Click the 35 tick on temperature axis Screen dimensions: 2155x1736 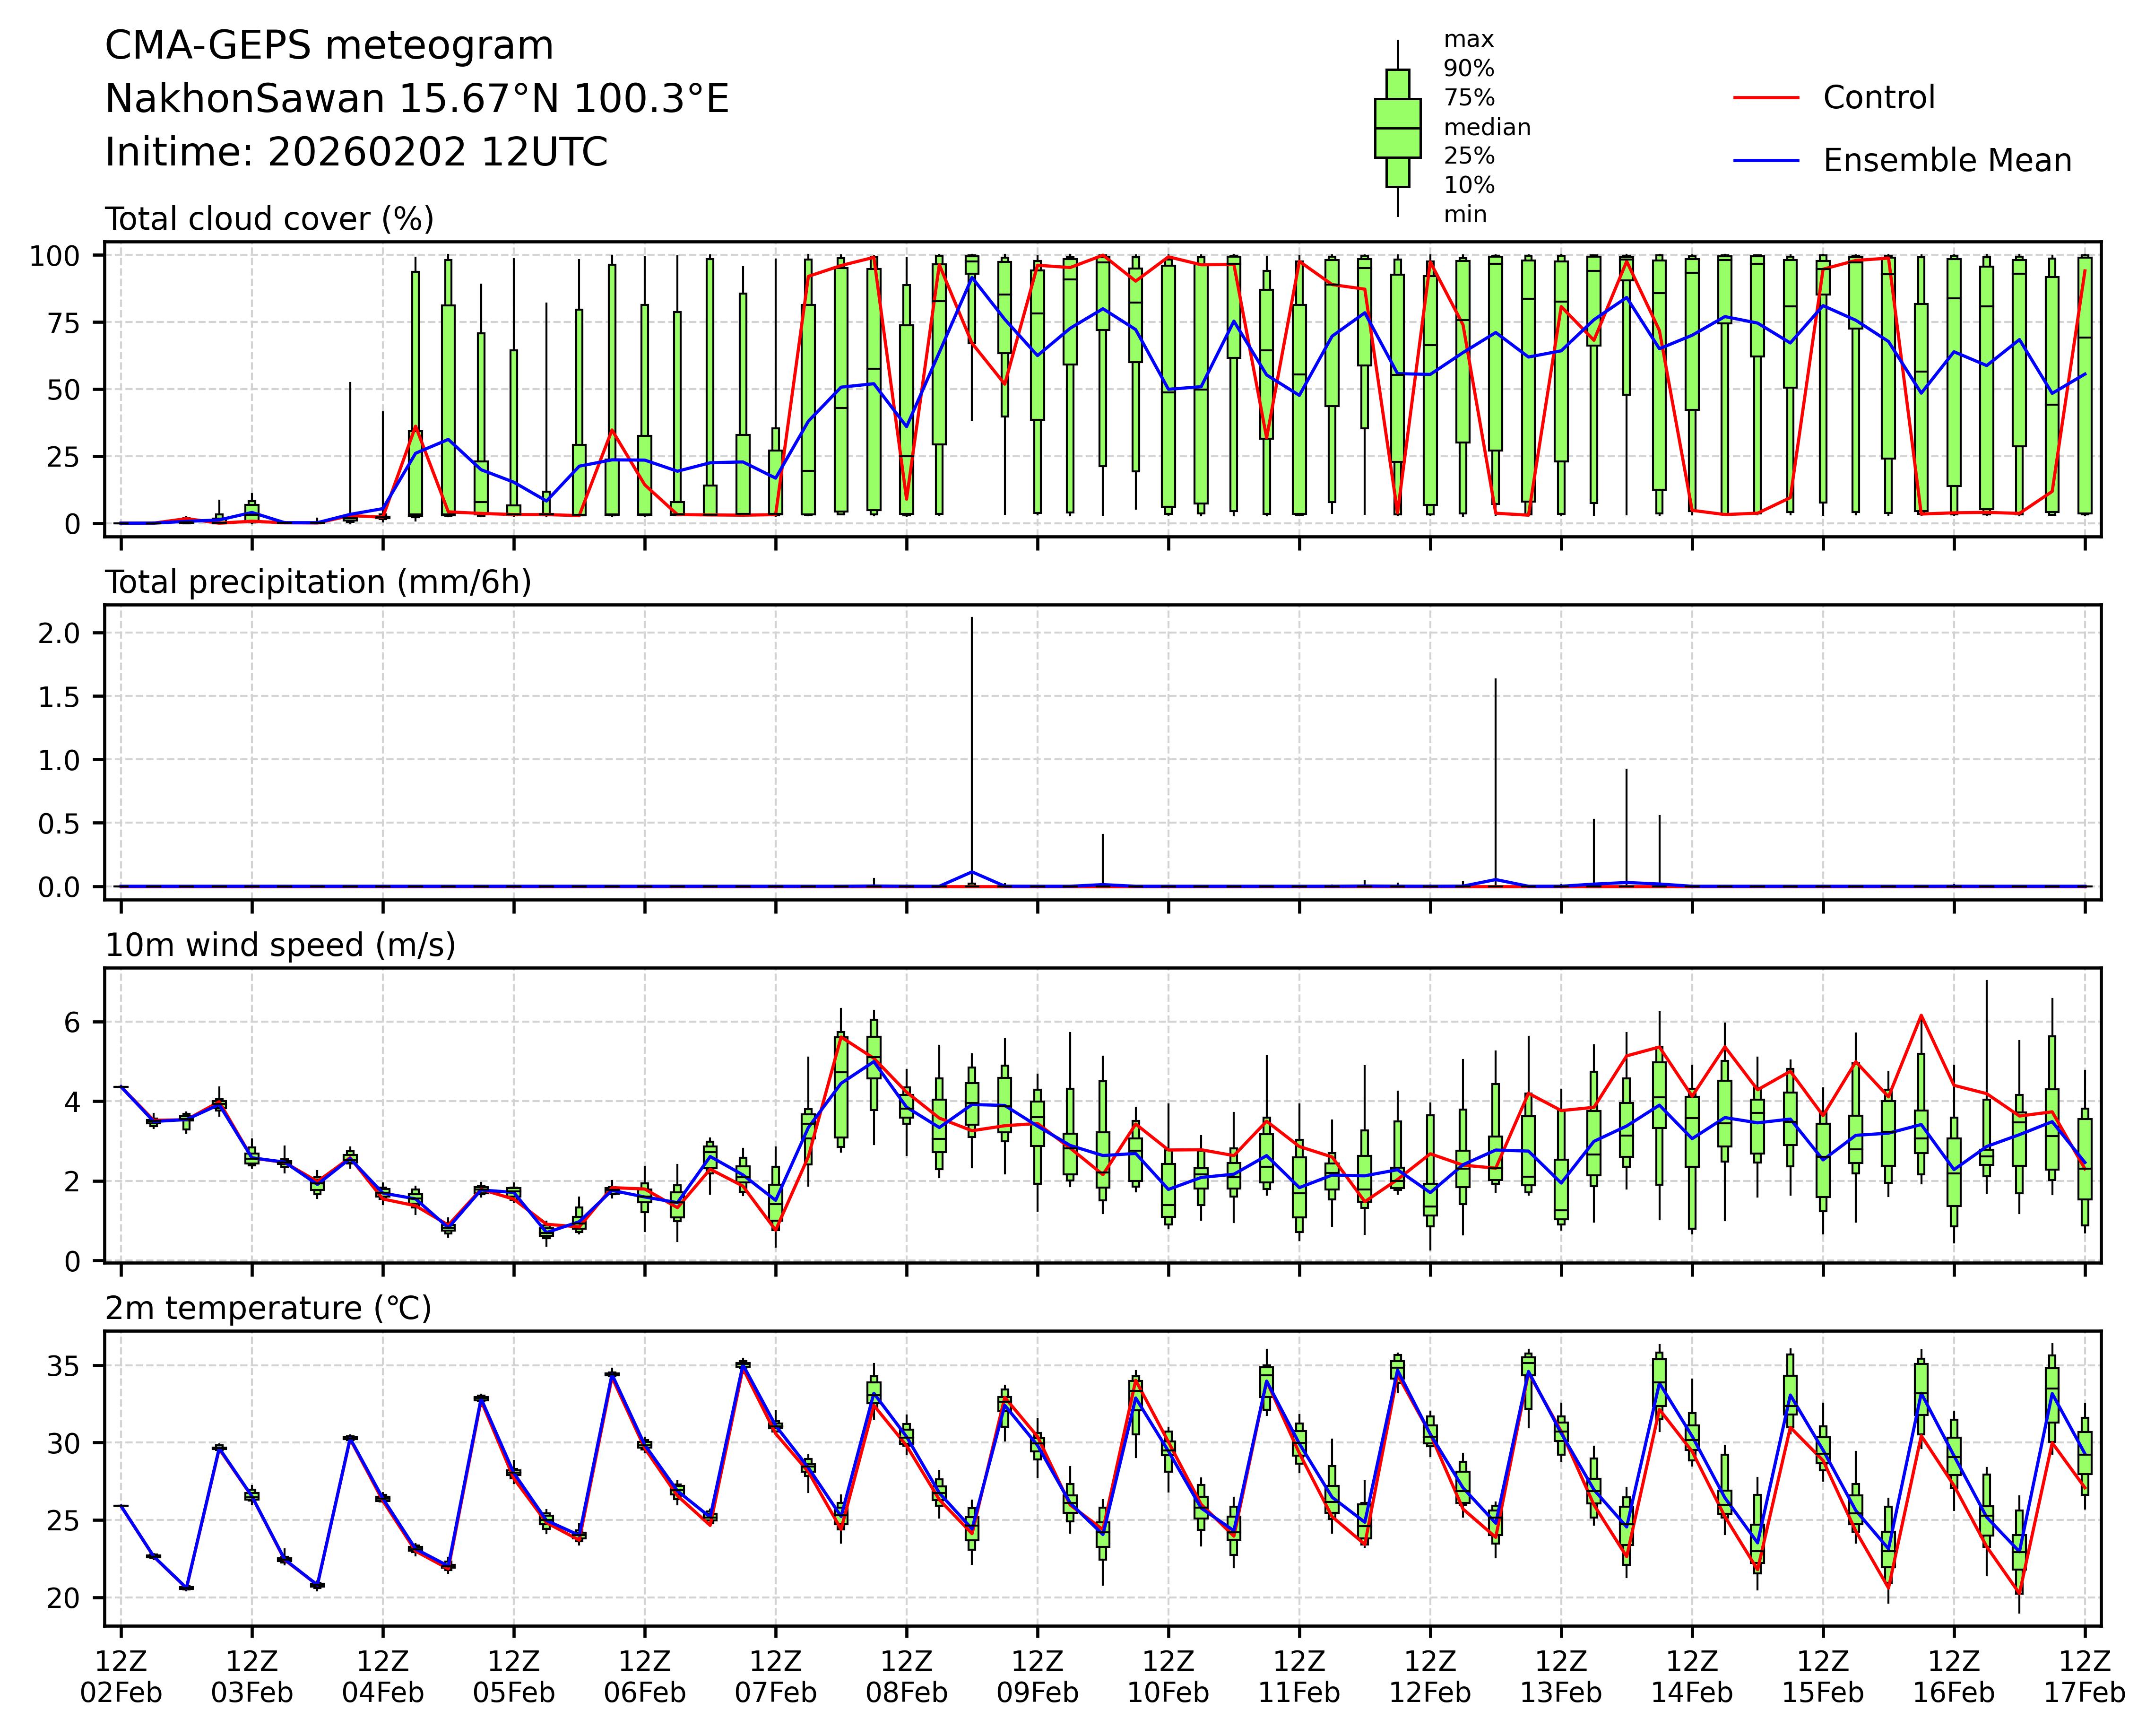pos(62,1366)
